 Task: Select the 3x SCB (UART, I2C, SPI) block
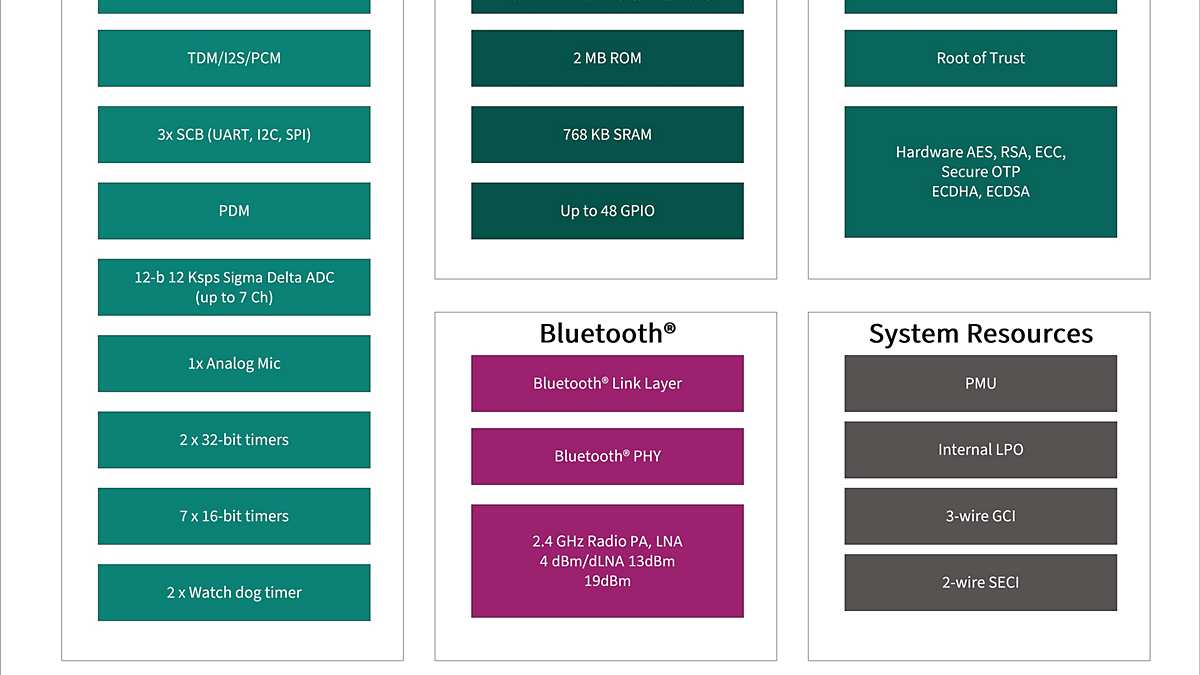(234, 134)
